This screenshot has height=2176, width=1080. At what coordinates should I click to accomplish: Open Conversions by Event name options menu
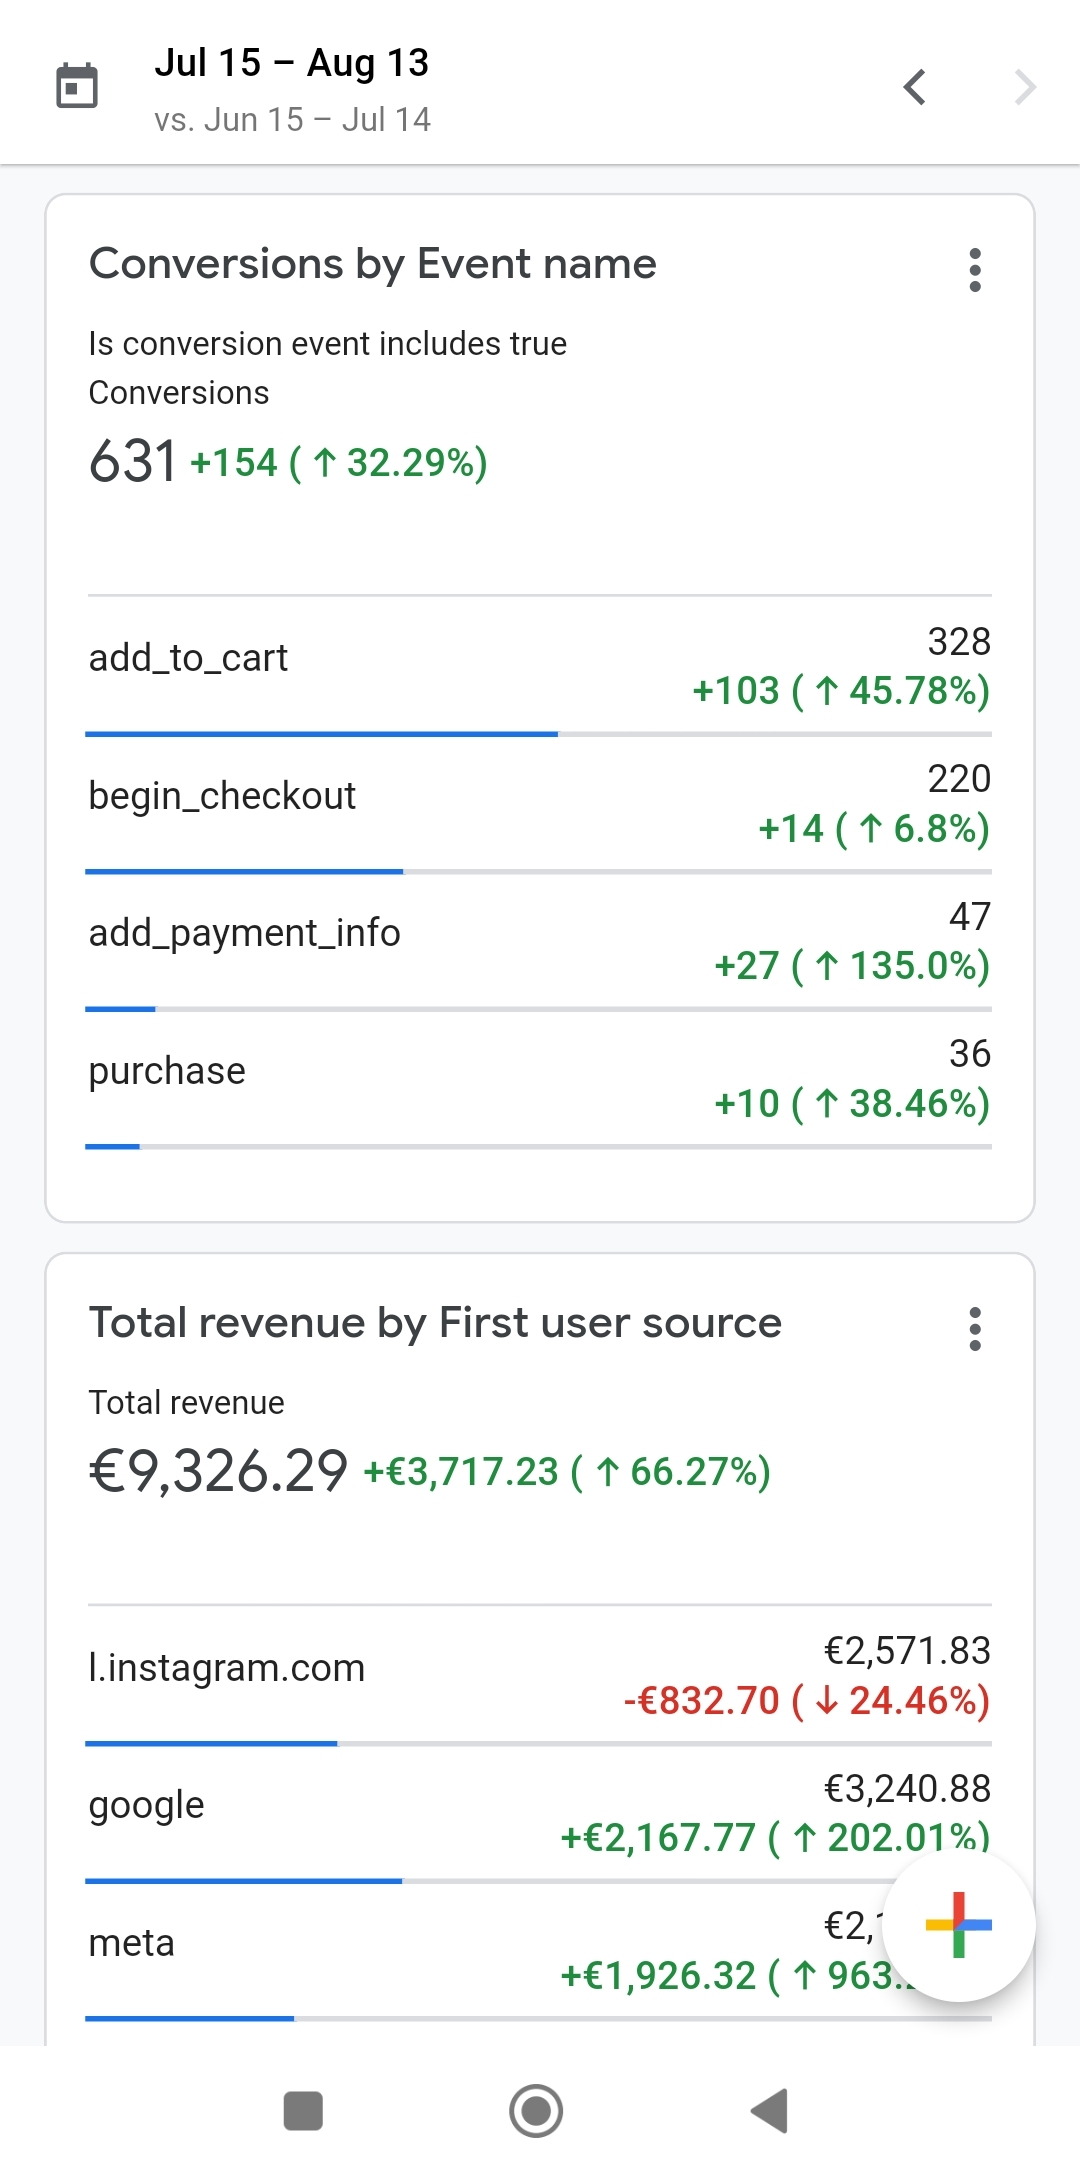(975, 270)
